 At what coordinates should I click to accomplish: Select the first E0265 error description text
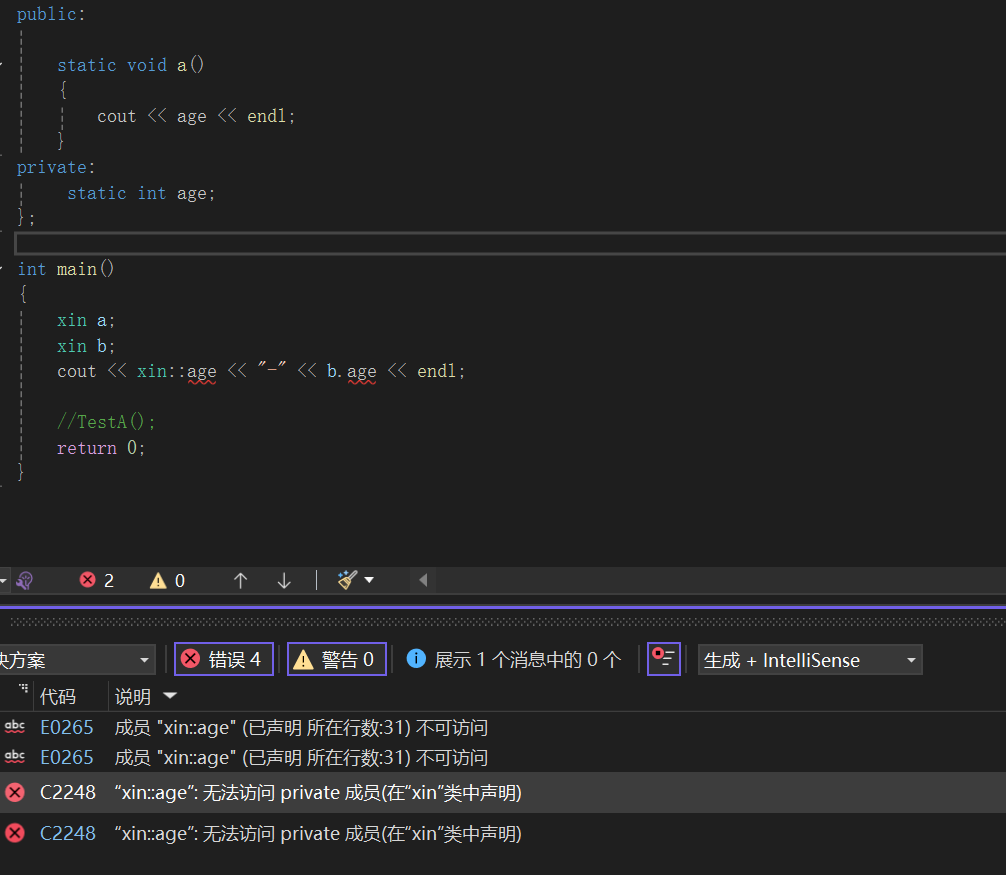pos(301,727)
